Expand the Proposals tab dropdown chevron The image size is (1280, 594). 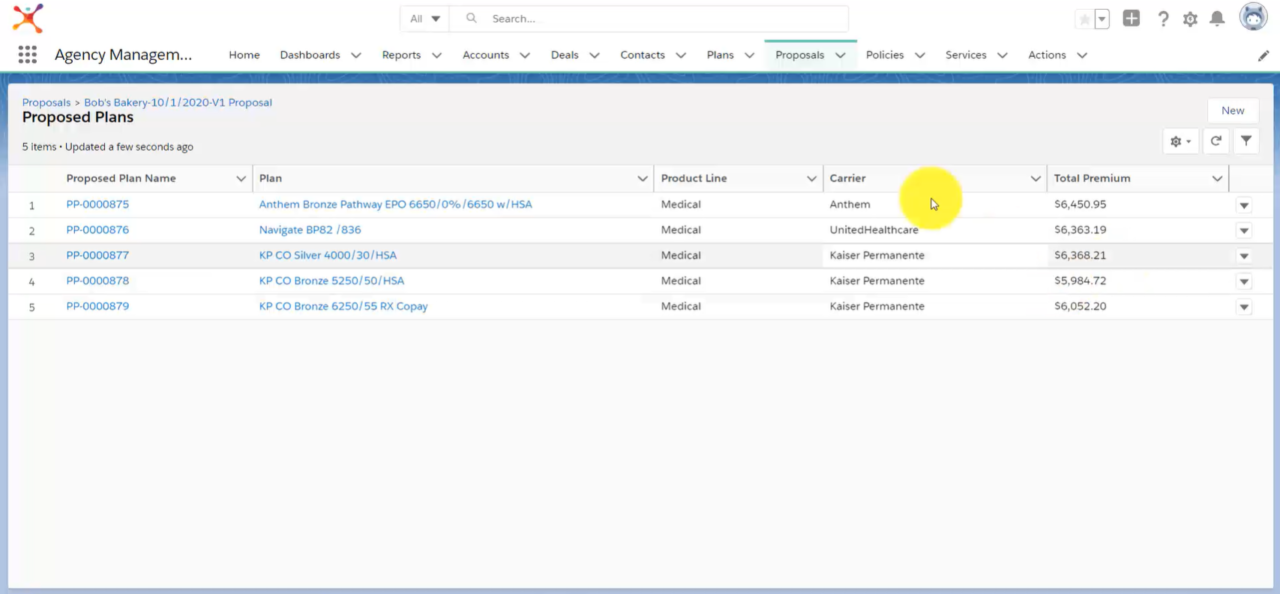pos(840,55)
